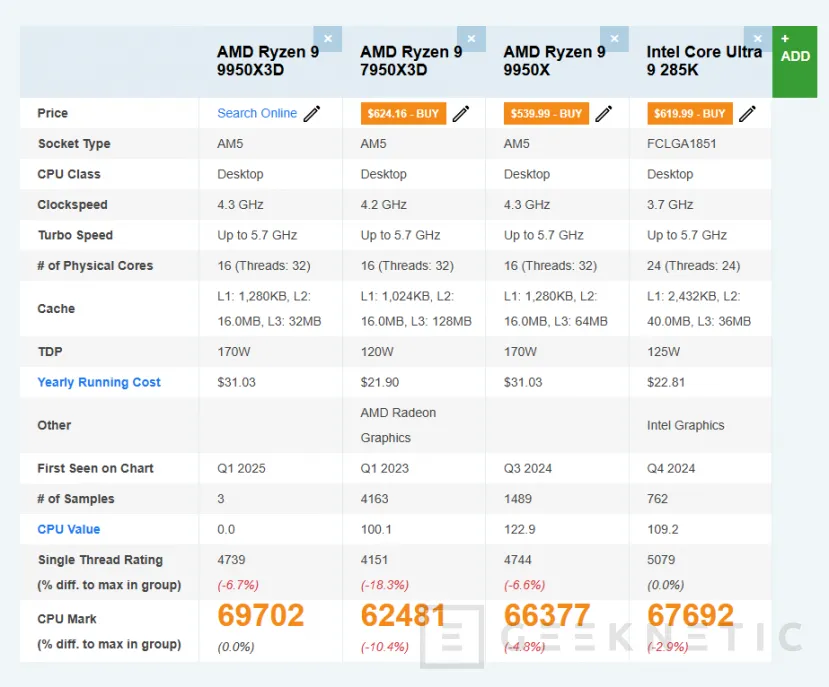Click CPU Mark score 62481
This screenshot has width=829, height=687.
[x=404, y=615]
